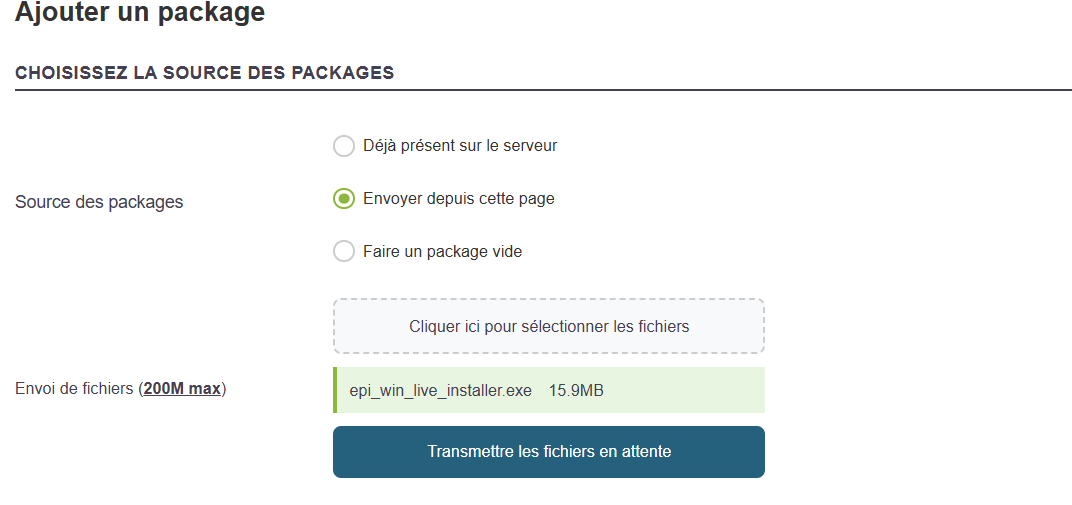Click the "Source des packages" field label
1072x505 pixels.
99,202
